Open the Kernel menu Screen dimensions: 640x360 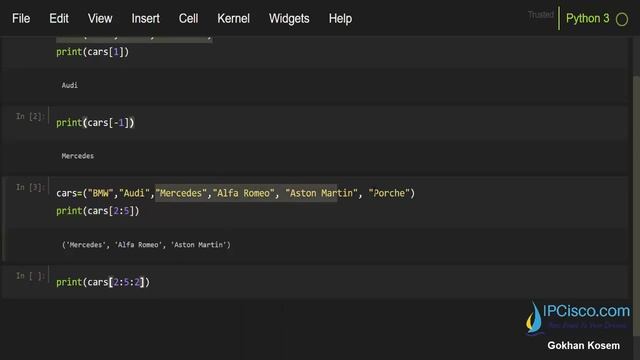coord(233,18)
